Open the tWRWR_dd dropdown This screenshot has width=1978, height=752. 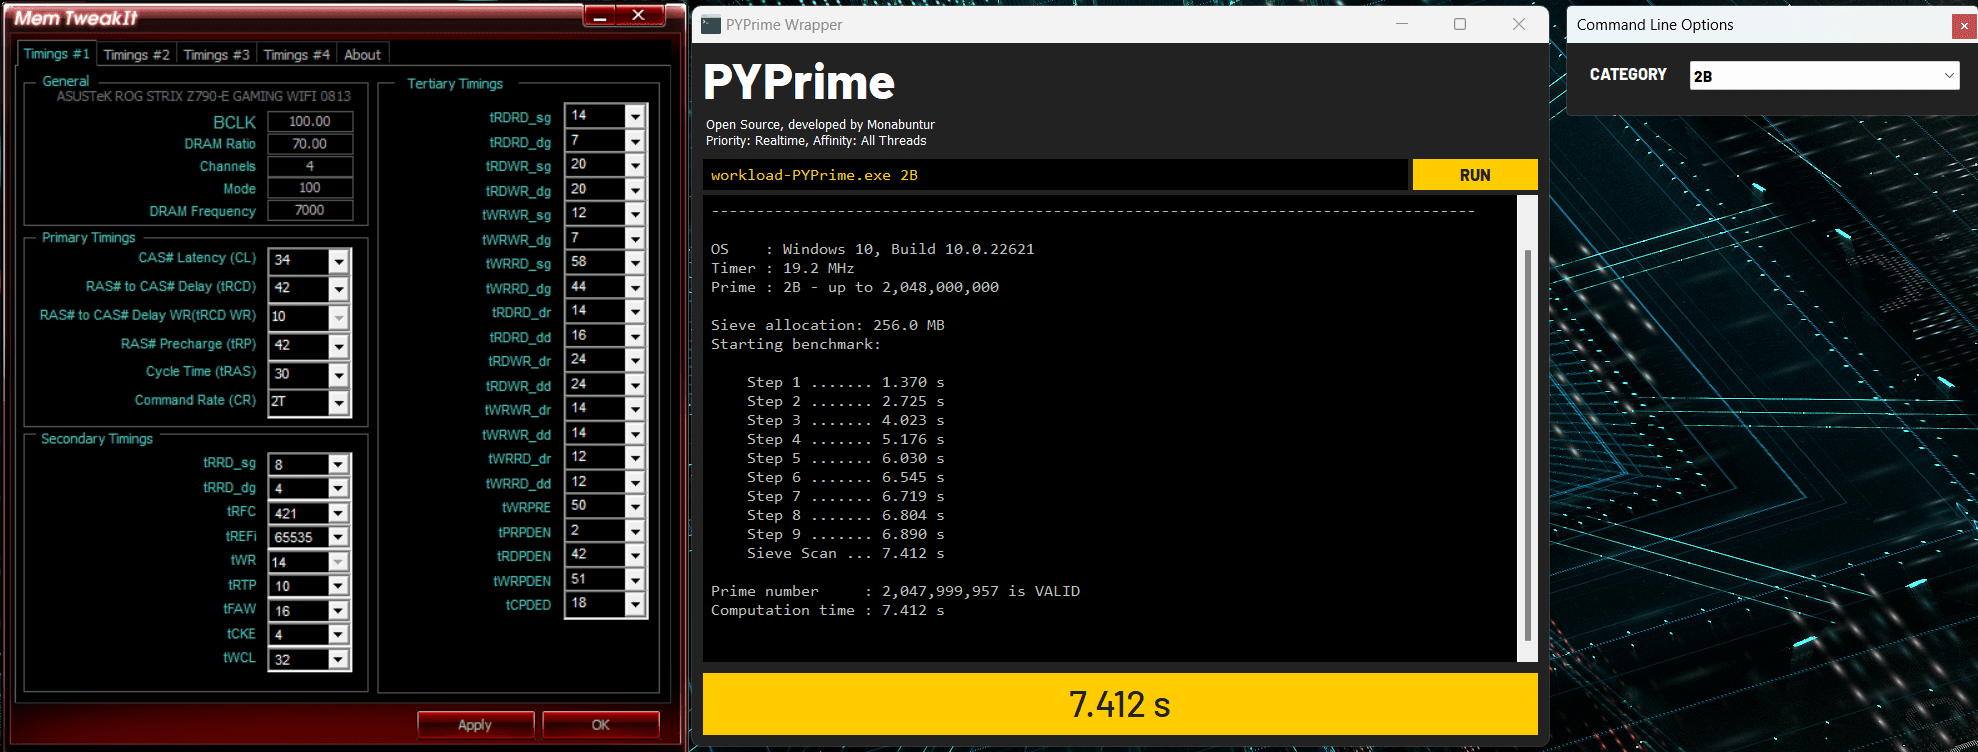pos(635,434)
